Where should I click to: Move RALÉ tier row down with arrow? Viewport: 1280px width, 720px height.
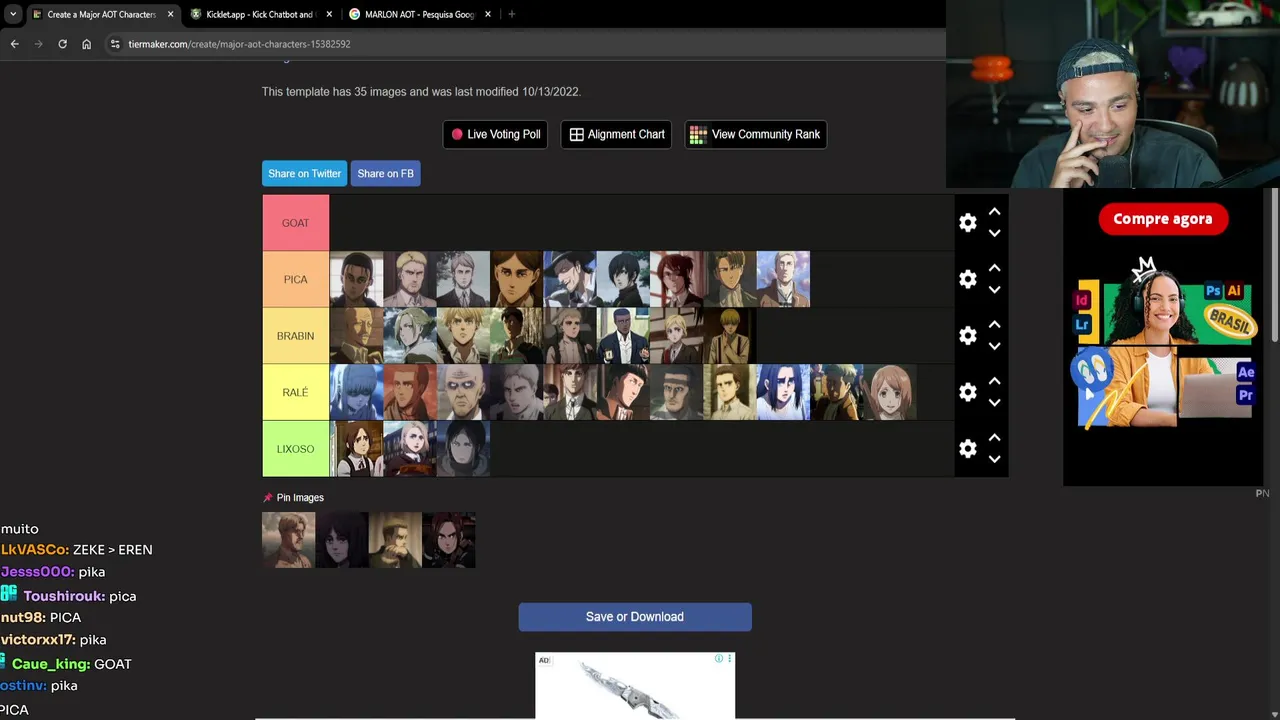click(994, 403)
